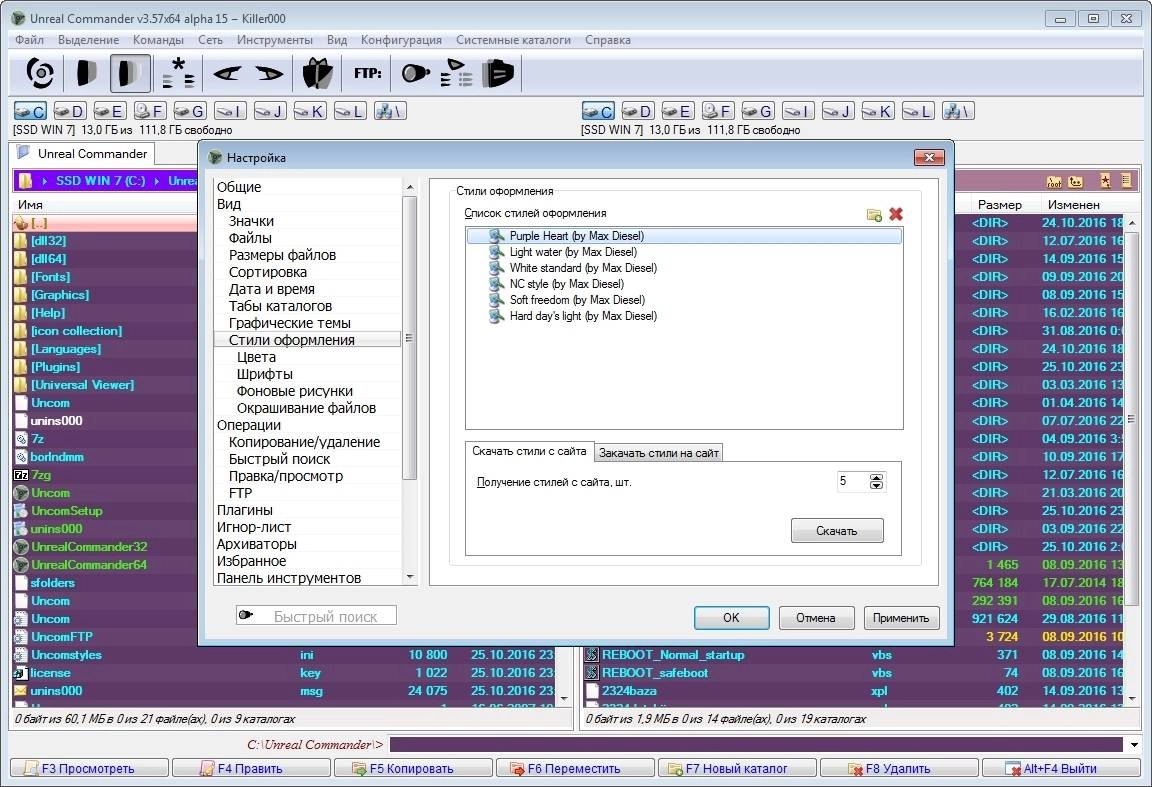This screenshot has width=1152, height=787.
Task: Open directory history list icon in right panel
Action: click(1126, 181)
